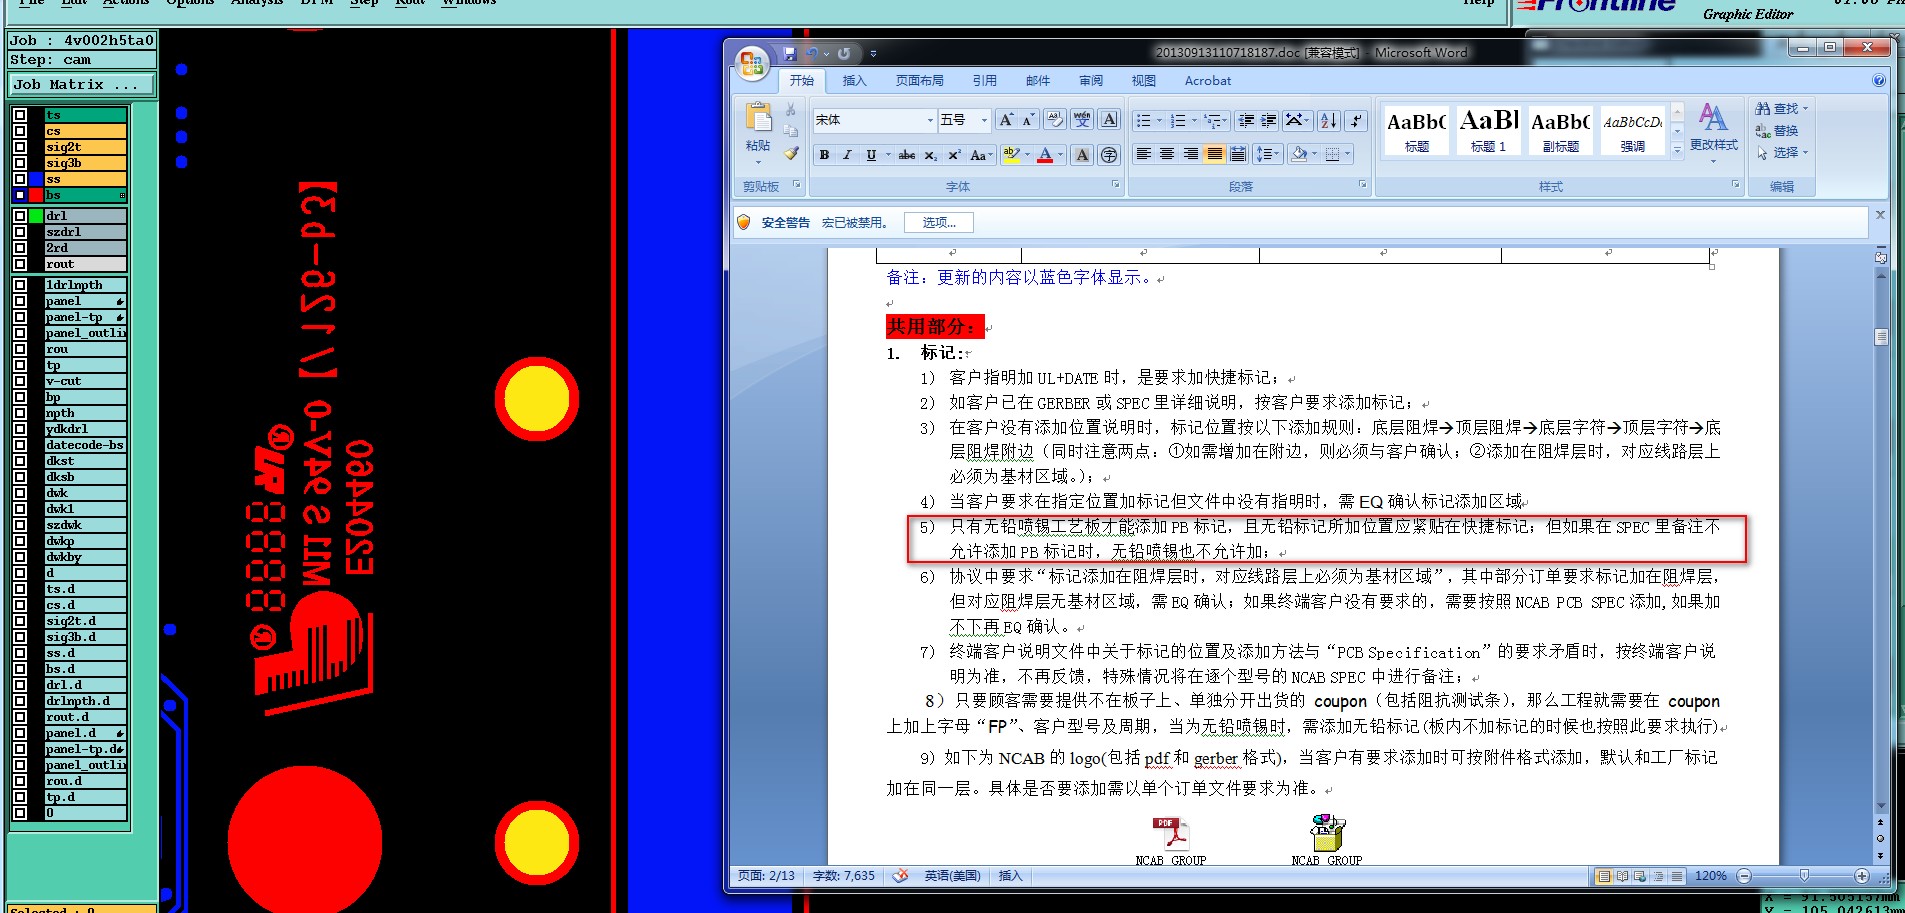The width and height of the screenshot is (1905, 913).
Task: Open the font size 五号 dropdown
Action: click(984, 120)
